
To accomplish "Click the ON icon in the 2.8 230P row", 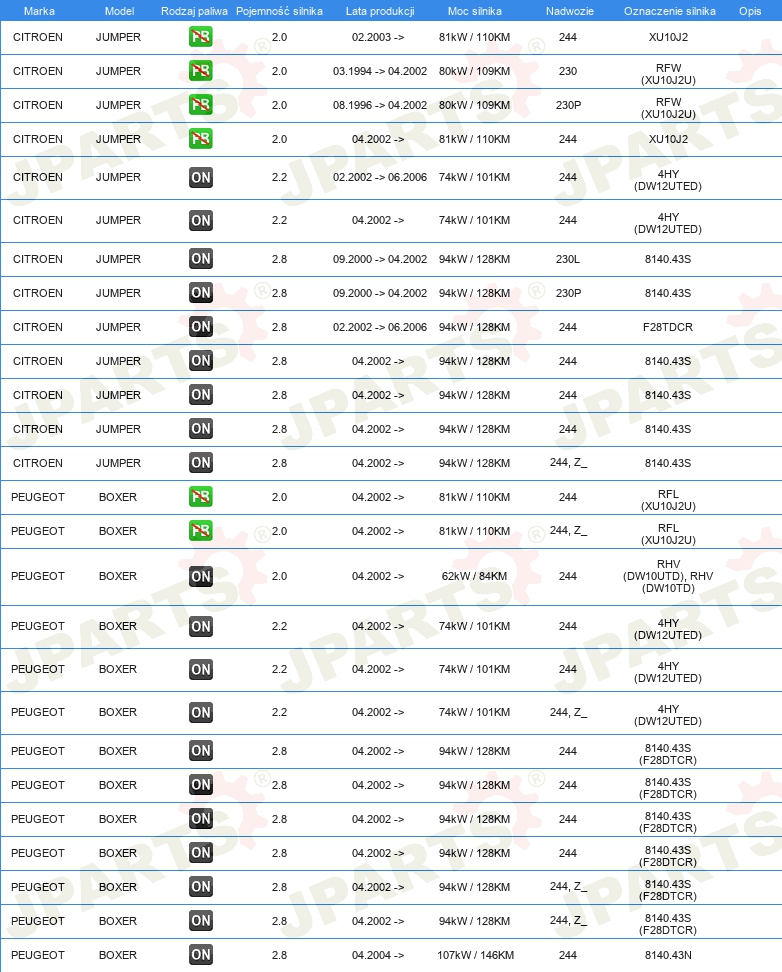I will pyautogui.click(x=200, y=293).
